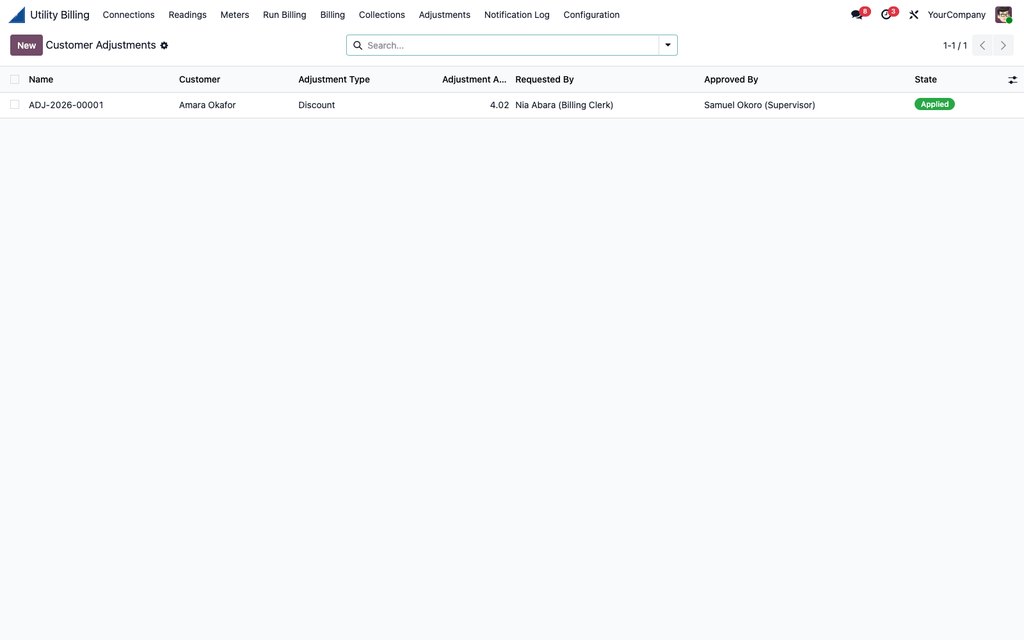Open the Adjustments menu

[x=445, y=14]
